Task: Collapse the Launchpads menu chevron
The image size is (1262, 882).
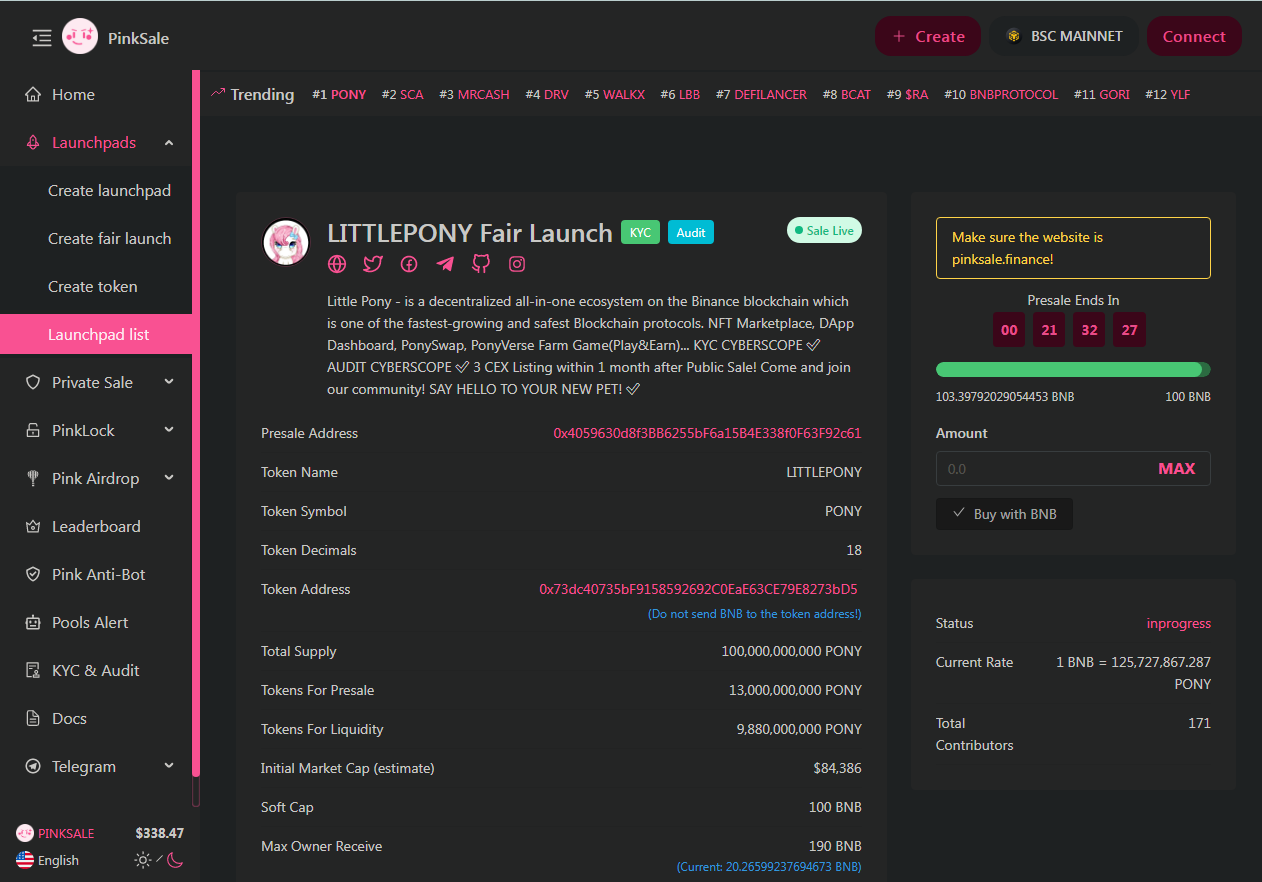Action: pyautogui.click(x=169, y=143)
